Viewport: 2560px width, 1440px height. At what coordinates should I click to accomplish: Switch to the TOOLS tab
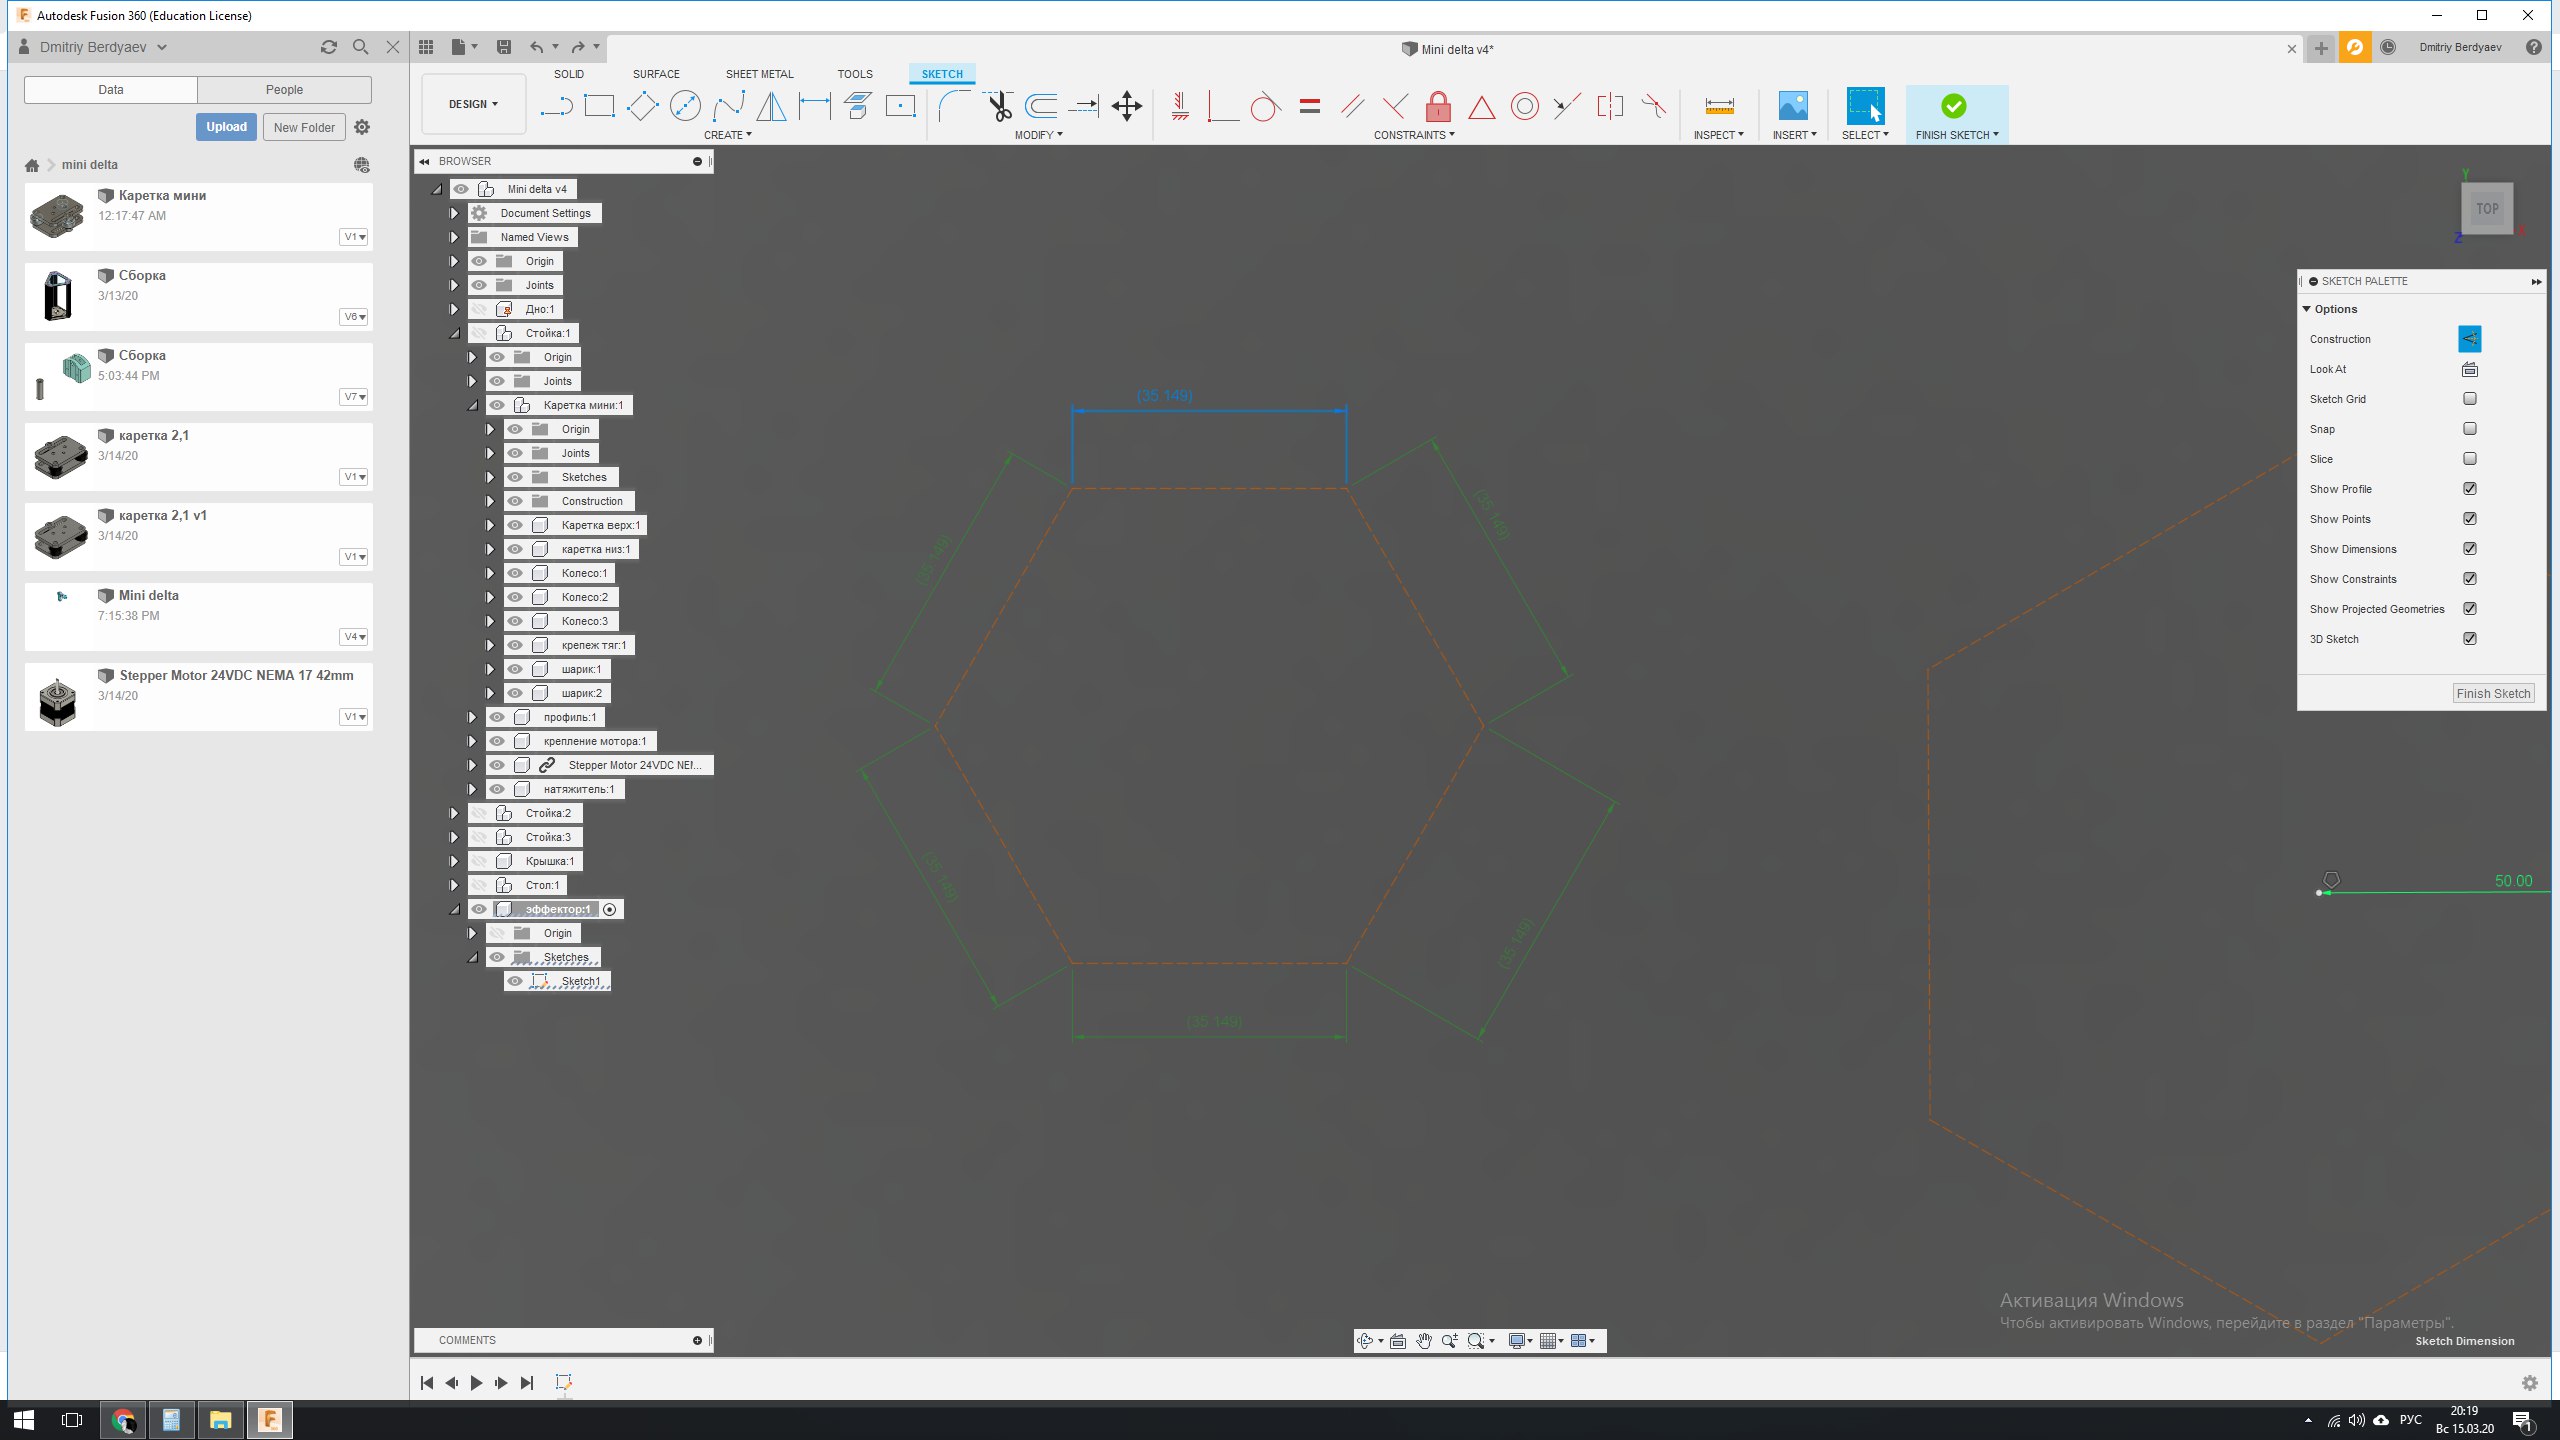click(855, 74)
